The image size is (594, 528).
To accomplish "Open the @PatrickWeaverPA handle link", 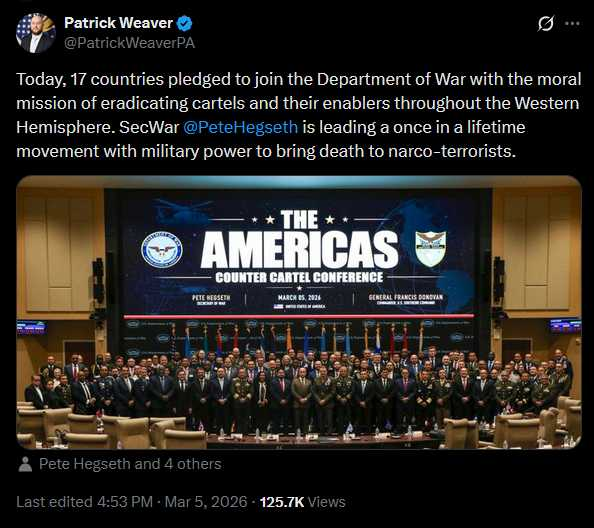I will (130, 43).
